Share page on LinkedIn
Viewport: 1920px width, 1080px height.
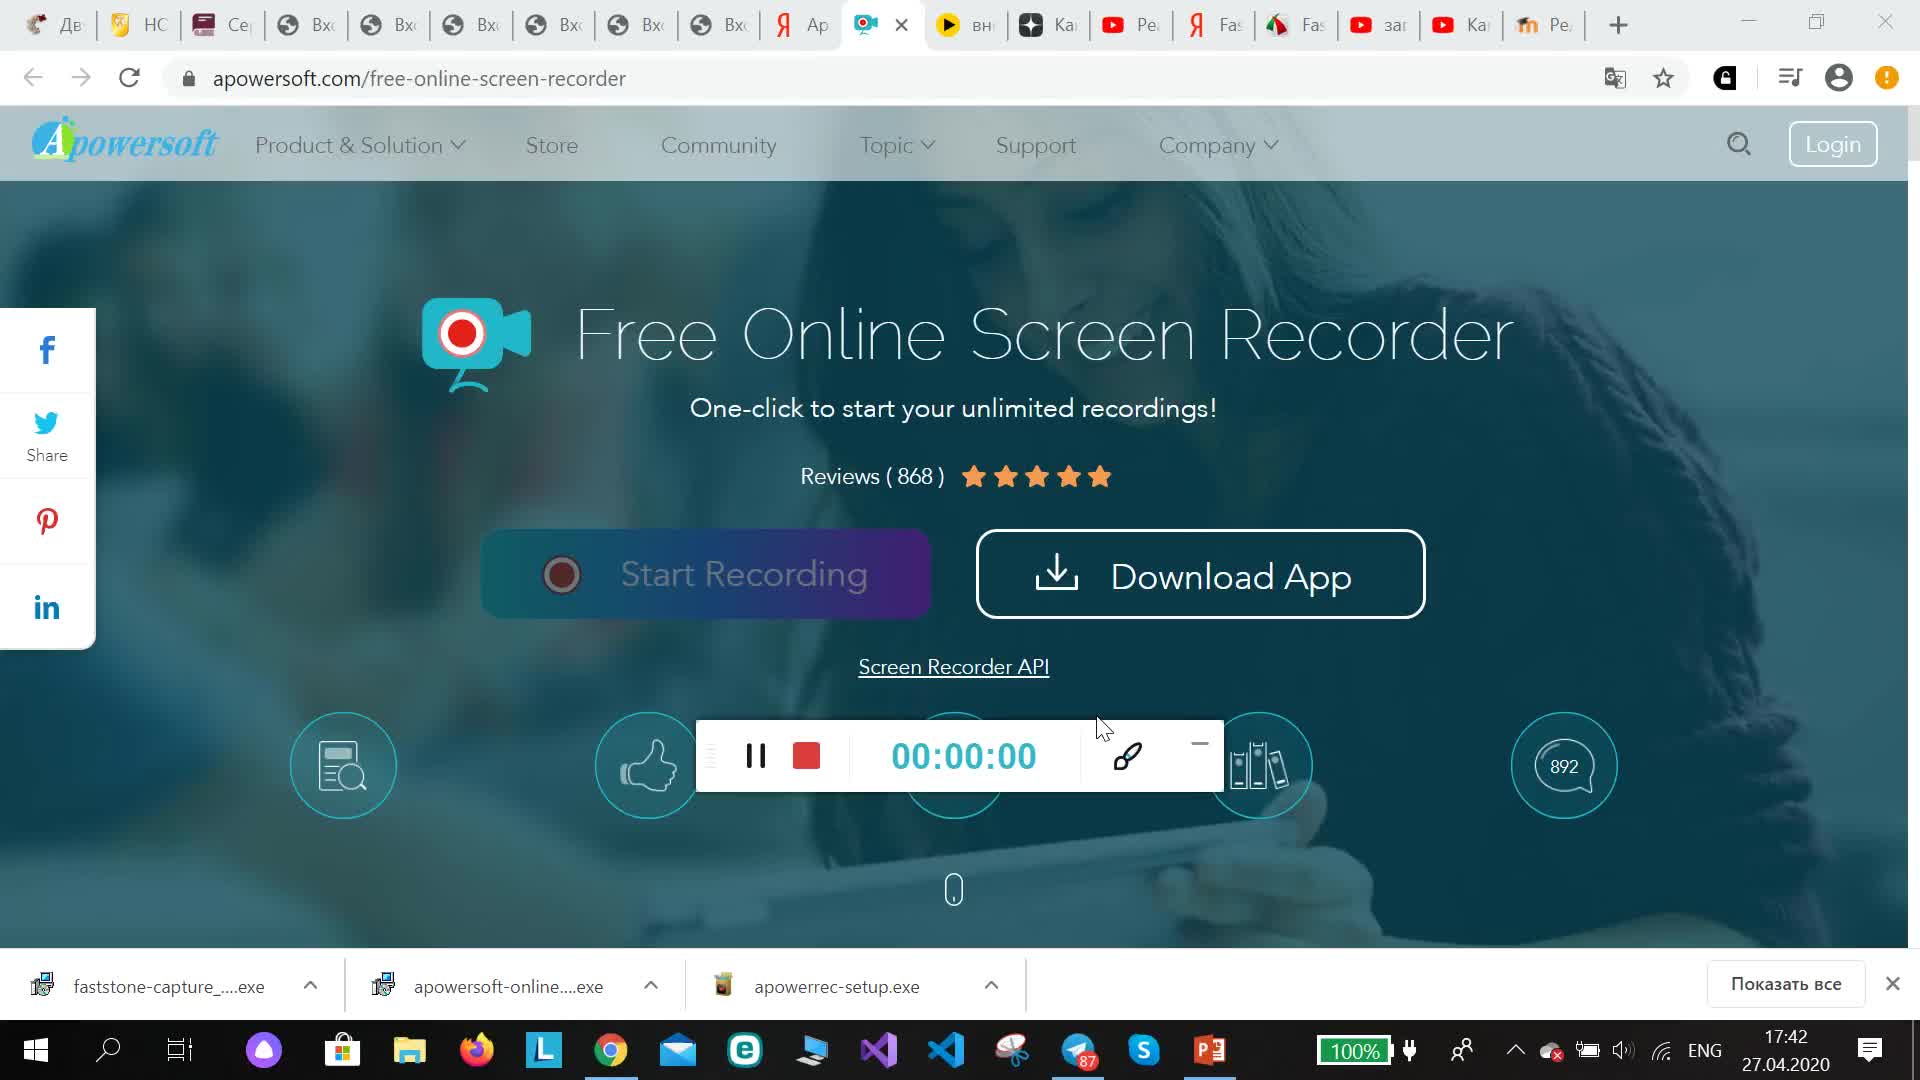(47, 607)
